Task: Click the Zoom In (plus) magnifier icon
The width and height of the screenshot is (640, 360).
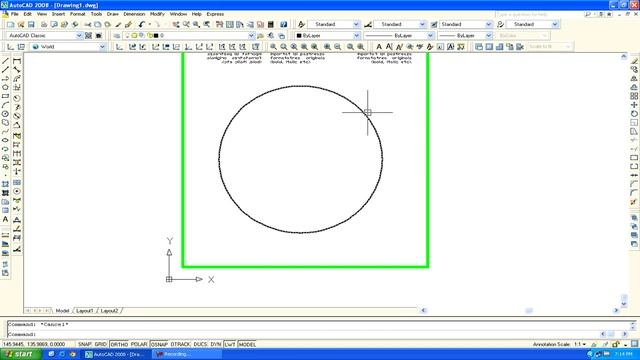Action: 327,47
